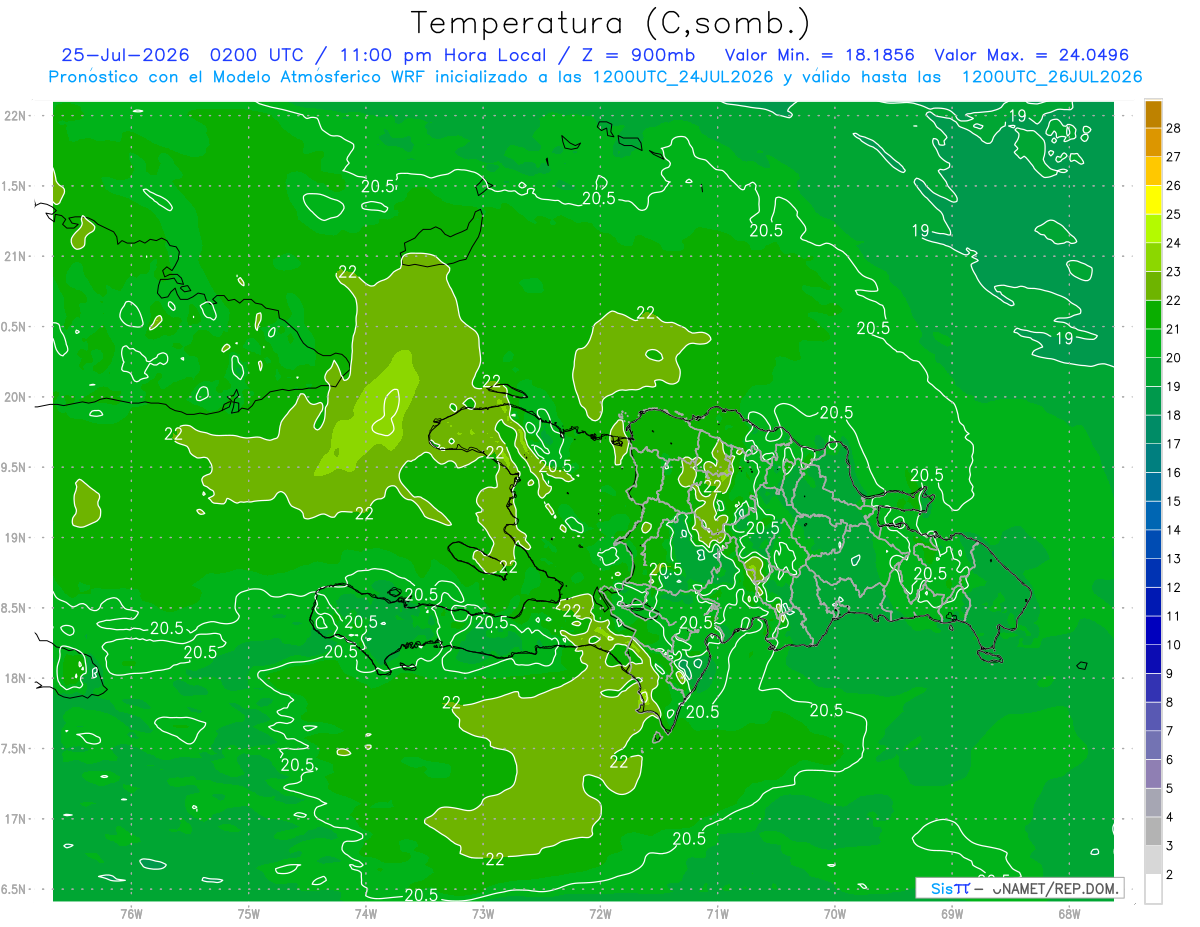Click latitude axis label 21N
1200x927 pixels.
click(x=15, y=256)
